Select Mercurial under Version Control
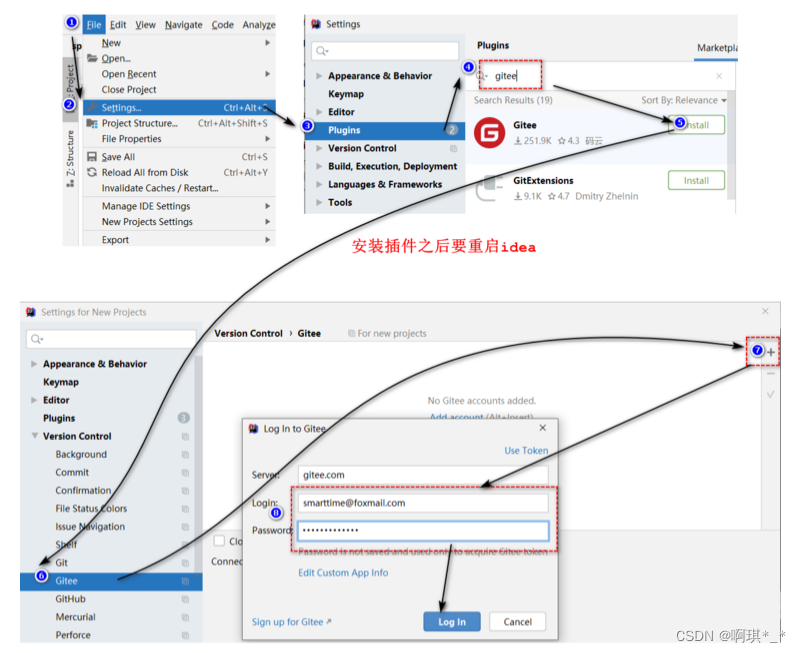The image size is (801, 653). point(76,617)
